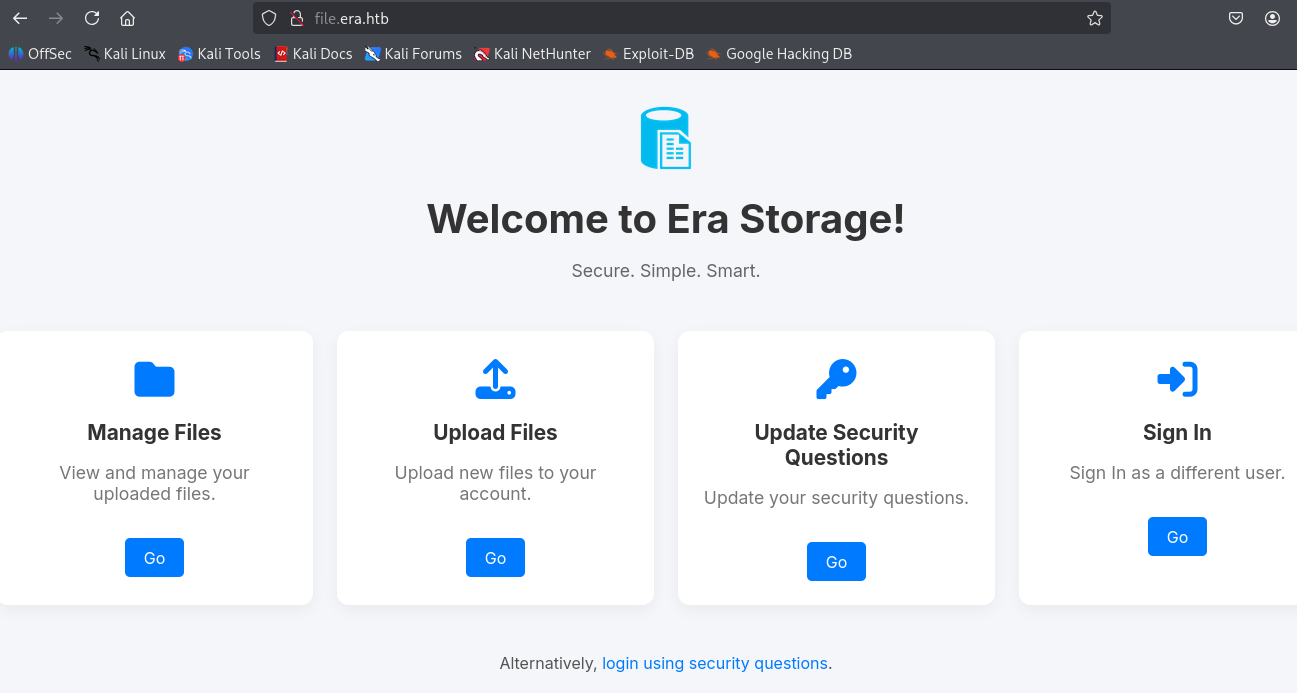Click the Manage Files folder icon

tap(154, 379)
